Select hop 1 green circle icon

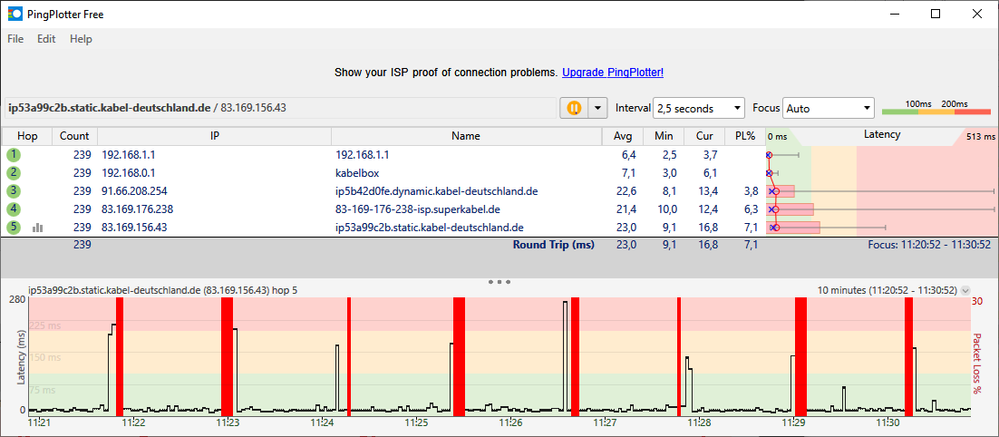pyautogui.click(x=13, y=155)
